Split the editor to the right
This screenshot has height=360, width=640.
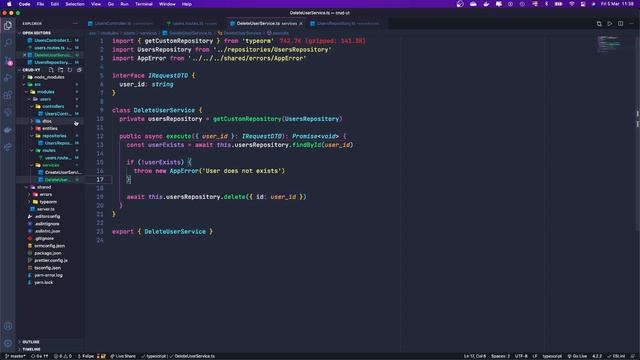click(x=620, y=24)
